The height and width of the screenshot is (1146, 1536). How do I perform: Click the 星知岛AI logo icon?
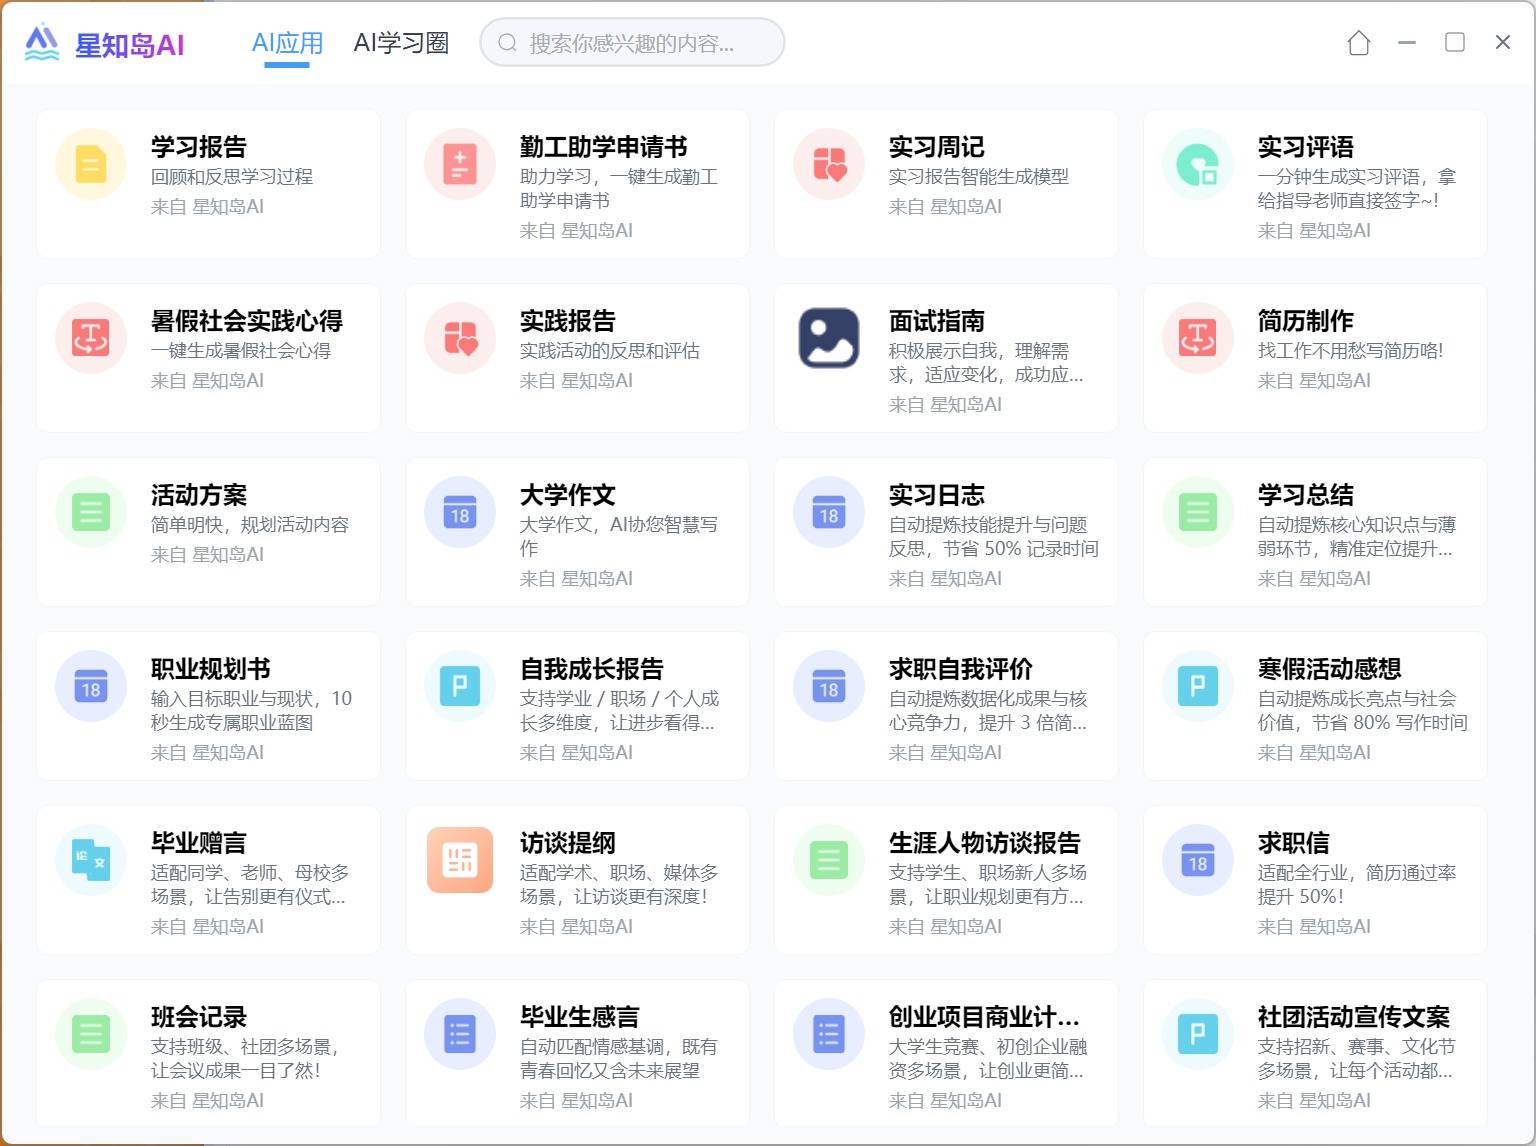tap(42, 43)
